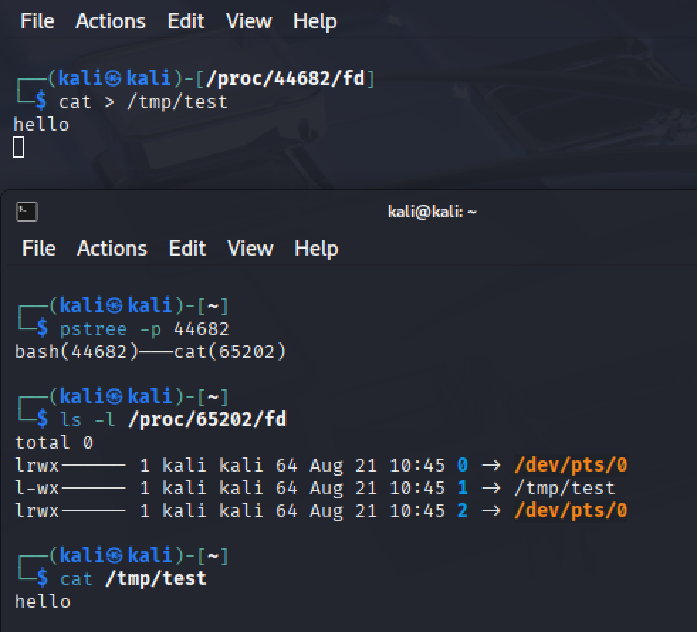
Task: Click the 'ls -l /proc/65202/fd' command
Action: (x=174, y=420)
